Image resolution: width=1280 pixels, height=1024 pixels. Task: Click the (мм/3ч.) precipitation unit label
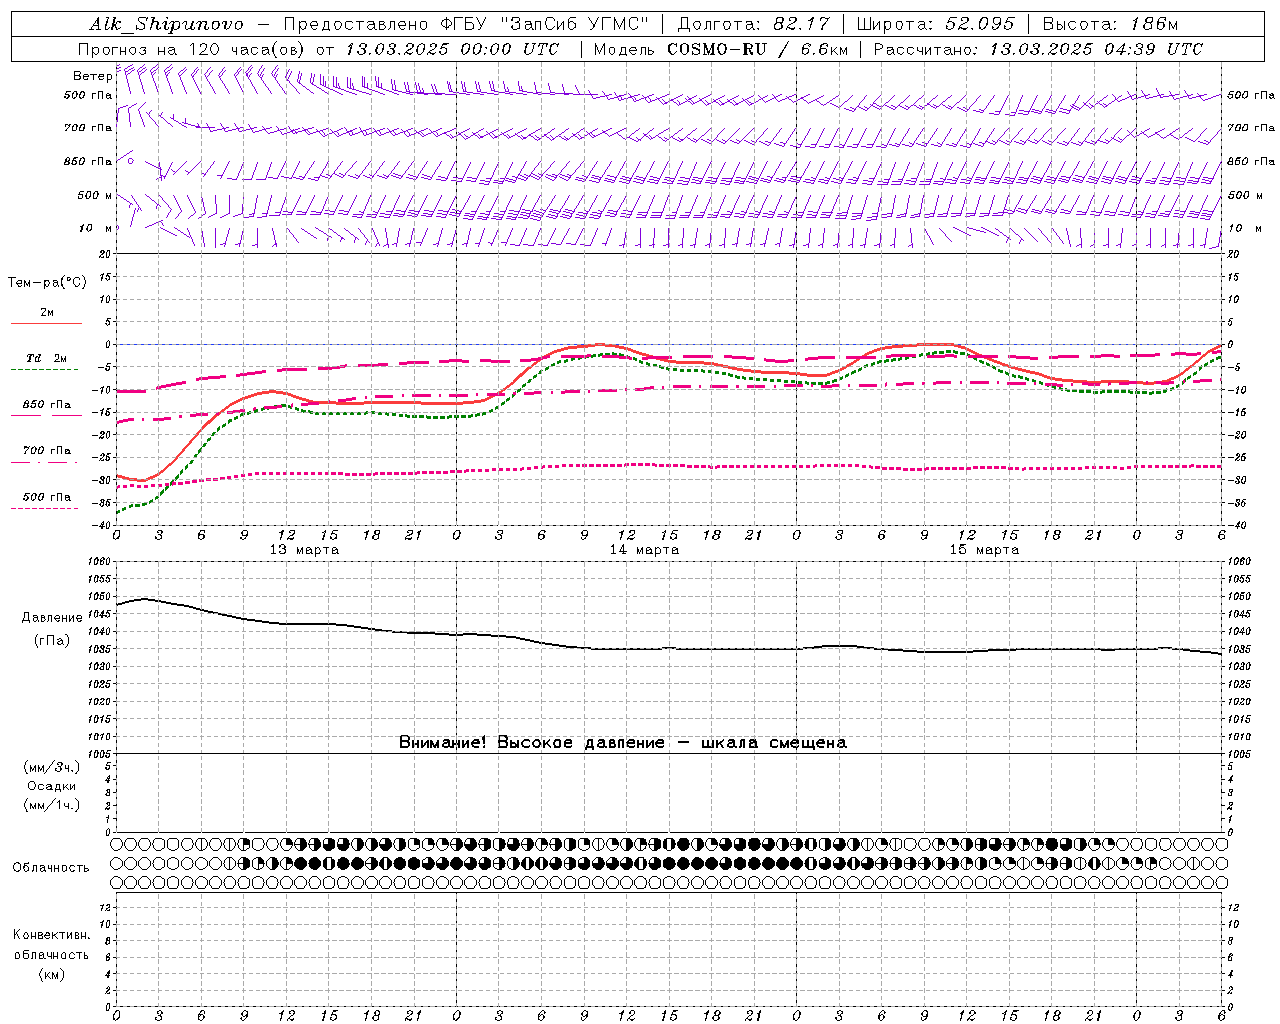coord(52,767)
